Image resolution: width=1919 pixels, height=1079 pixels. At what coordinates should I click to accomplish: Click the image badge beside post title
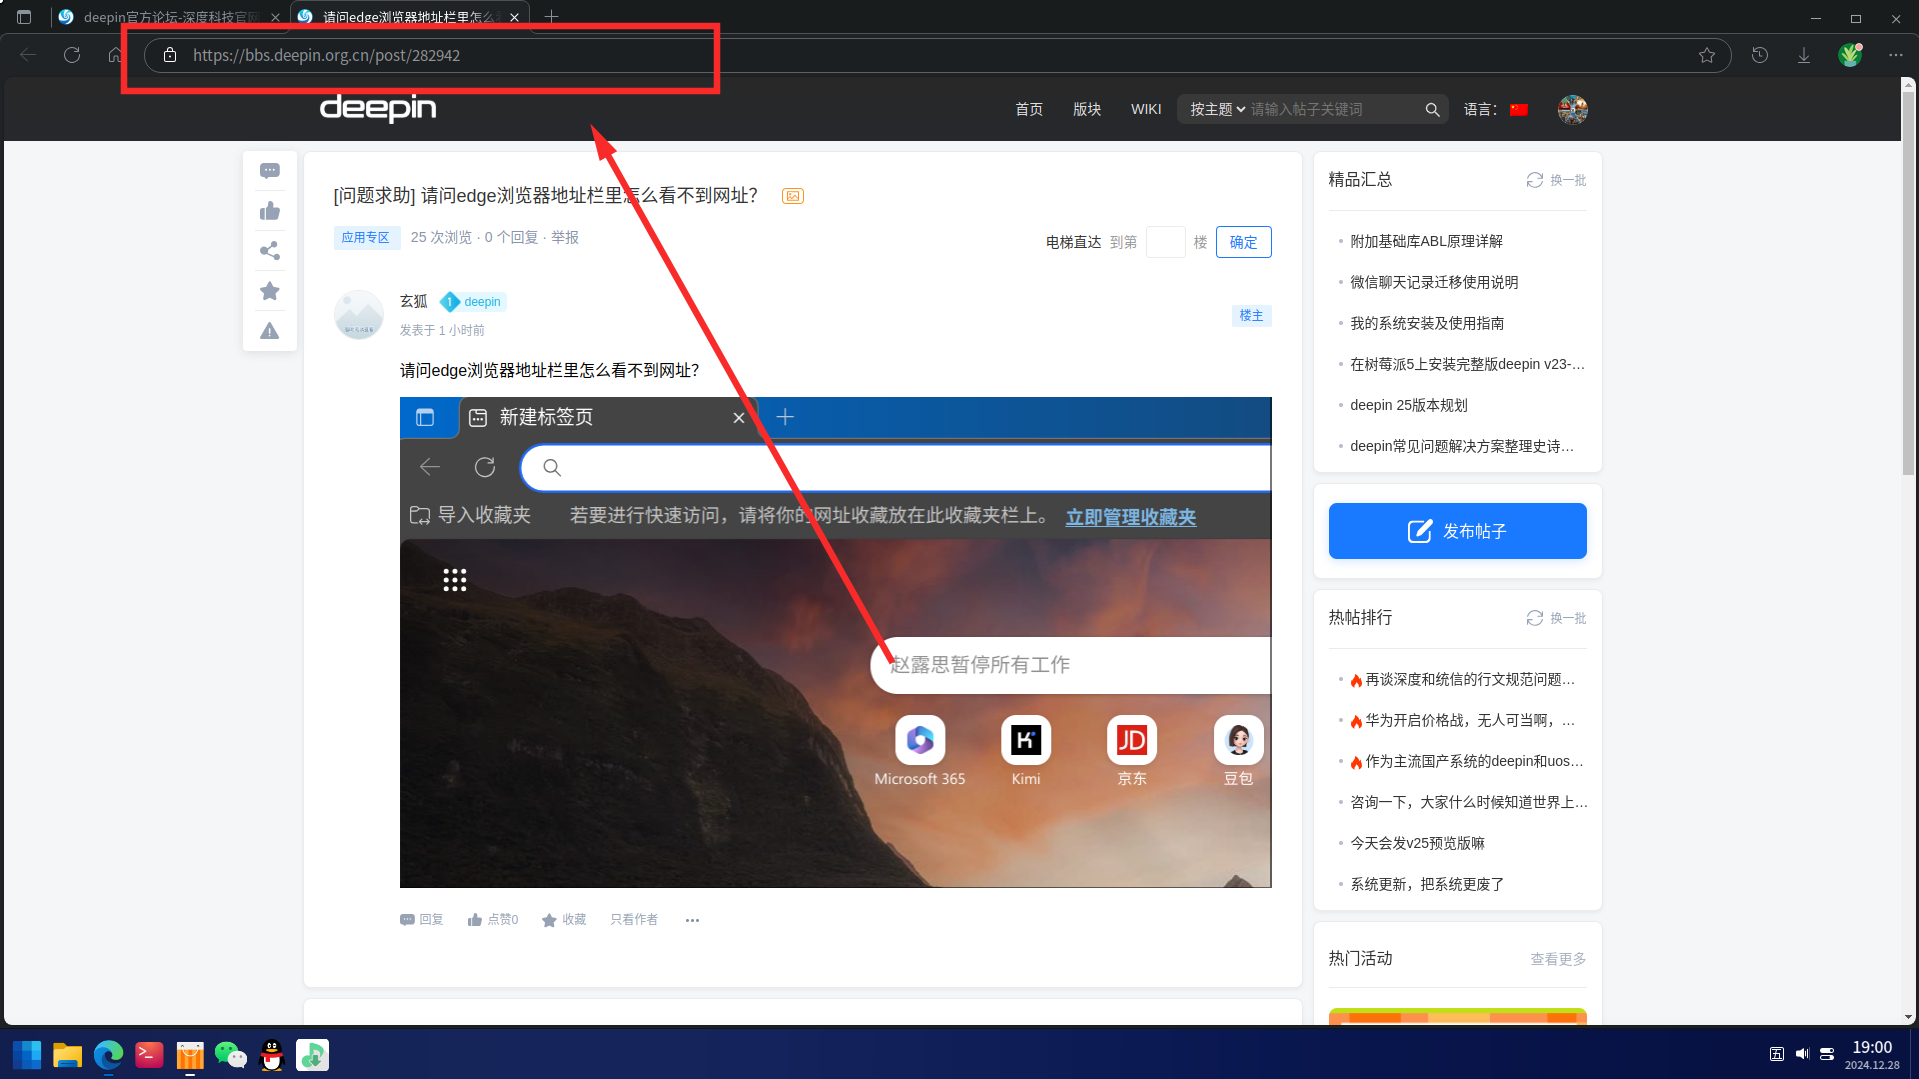coord(793,196)
